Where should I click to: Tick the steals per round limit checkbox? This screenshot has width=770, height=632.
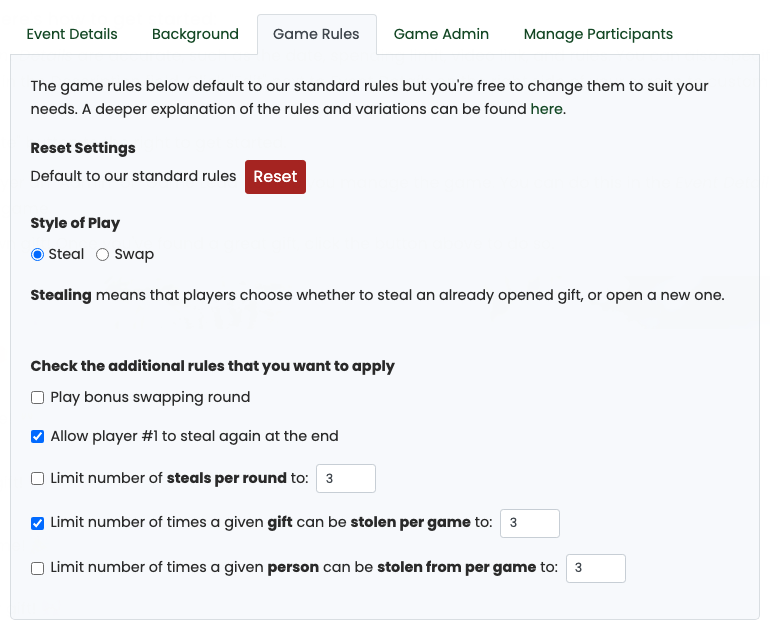pos(38,478)
